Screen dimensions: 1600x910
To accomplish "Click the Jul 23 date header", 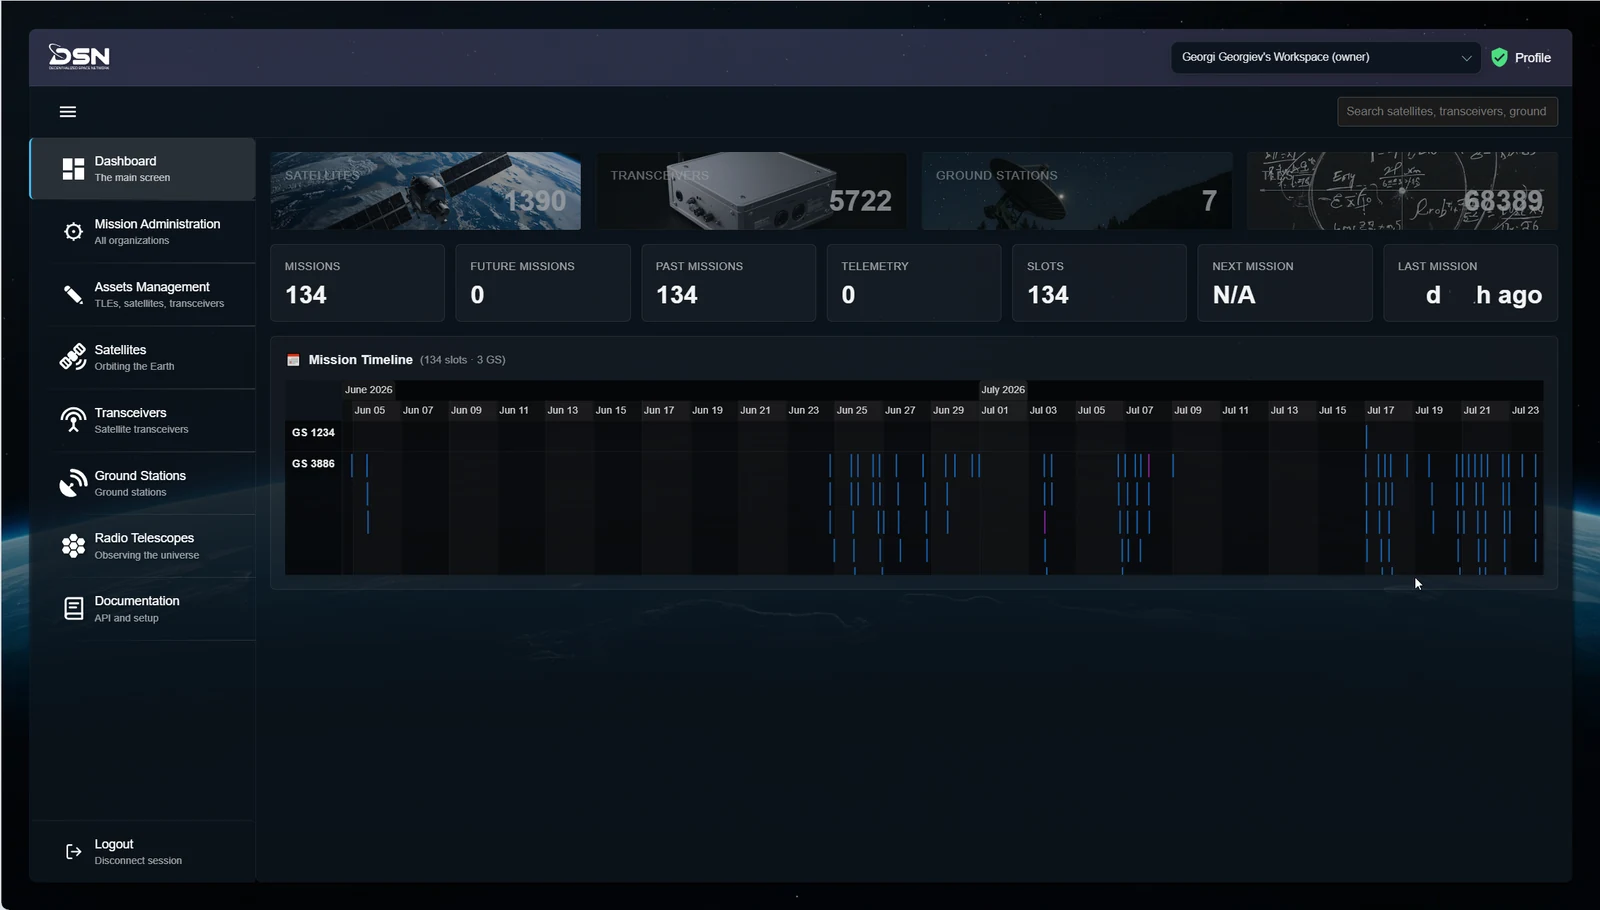I will 1525,411.
